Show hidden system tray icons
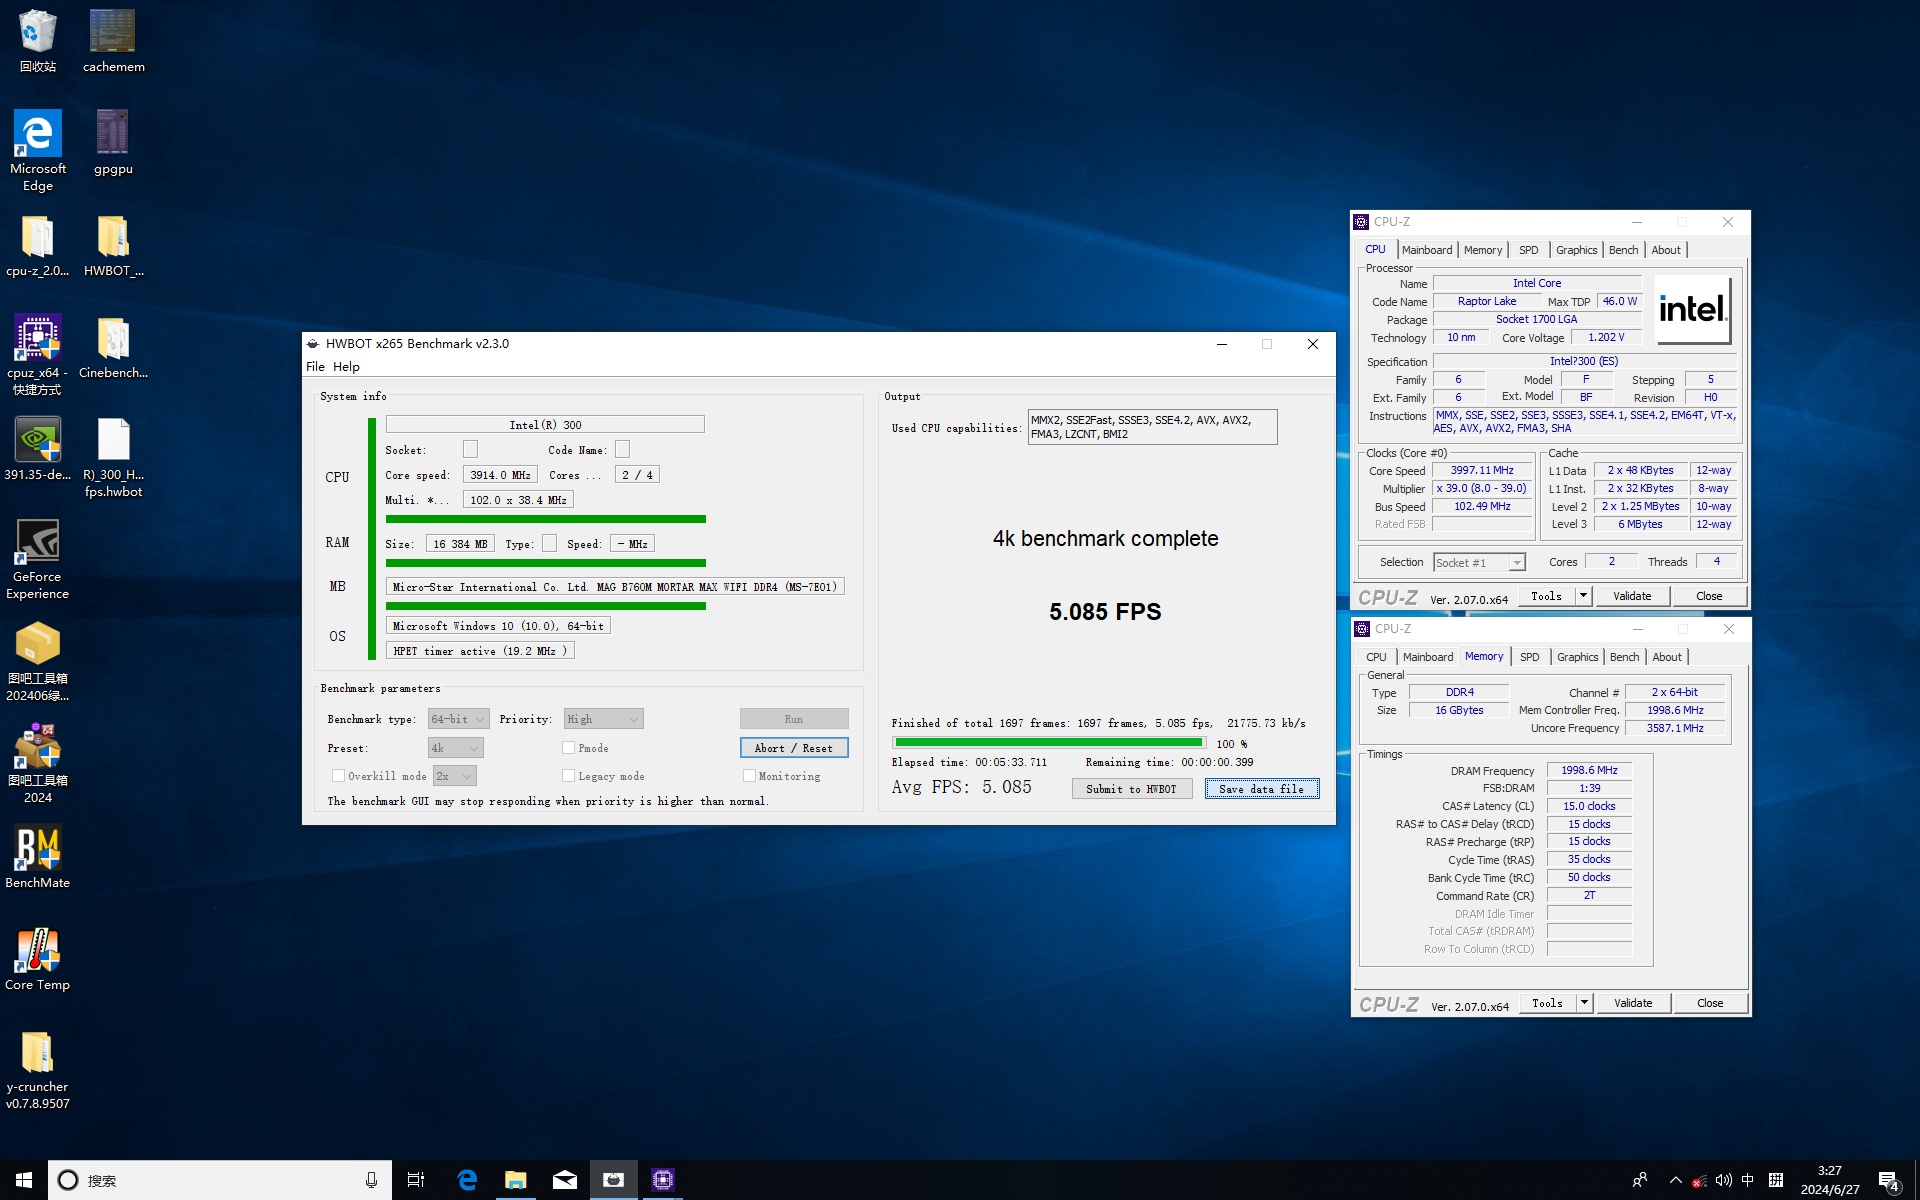 (1675, 1180)
